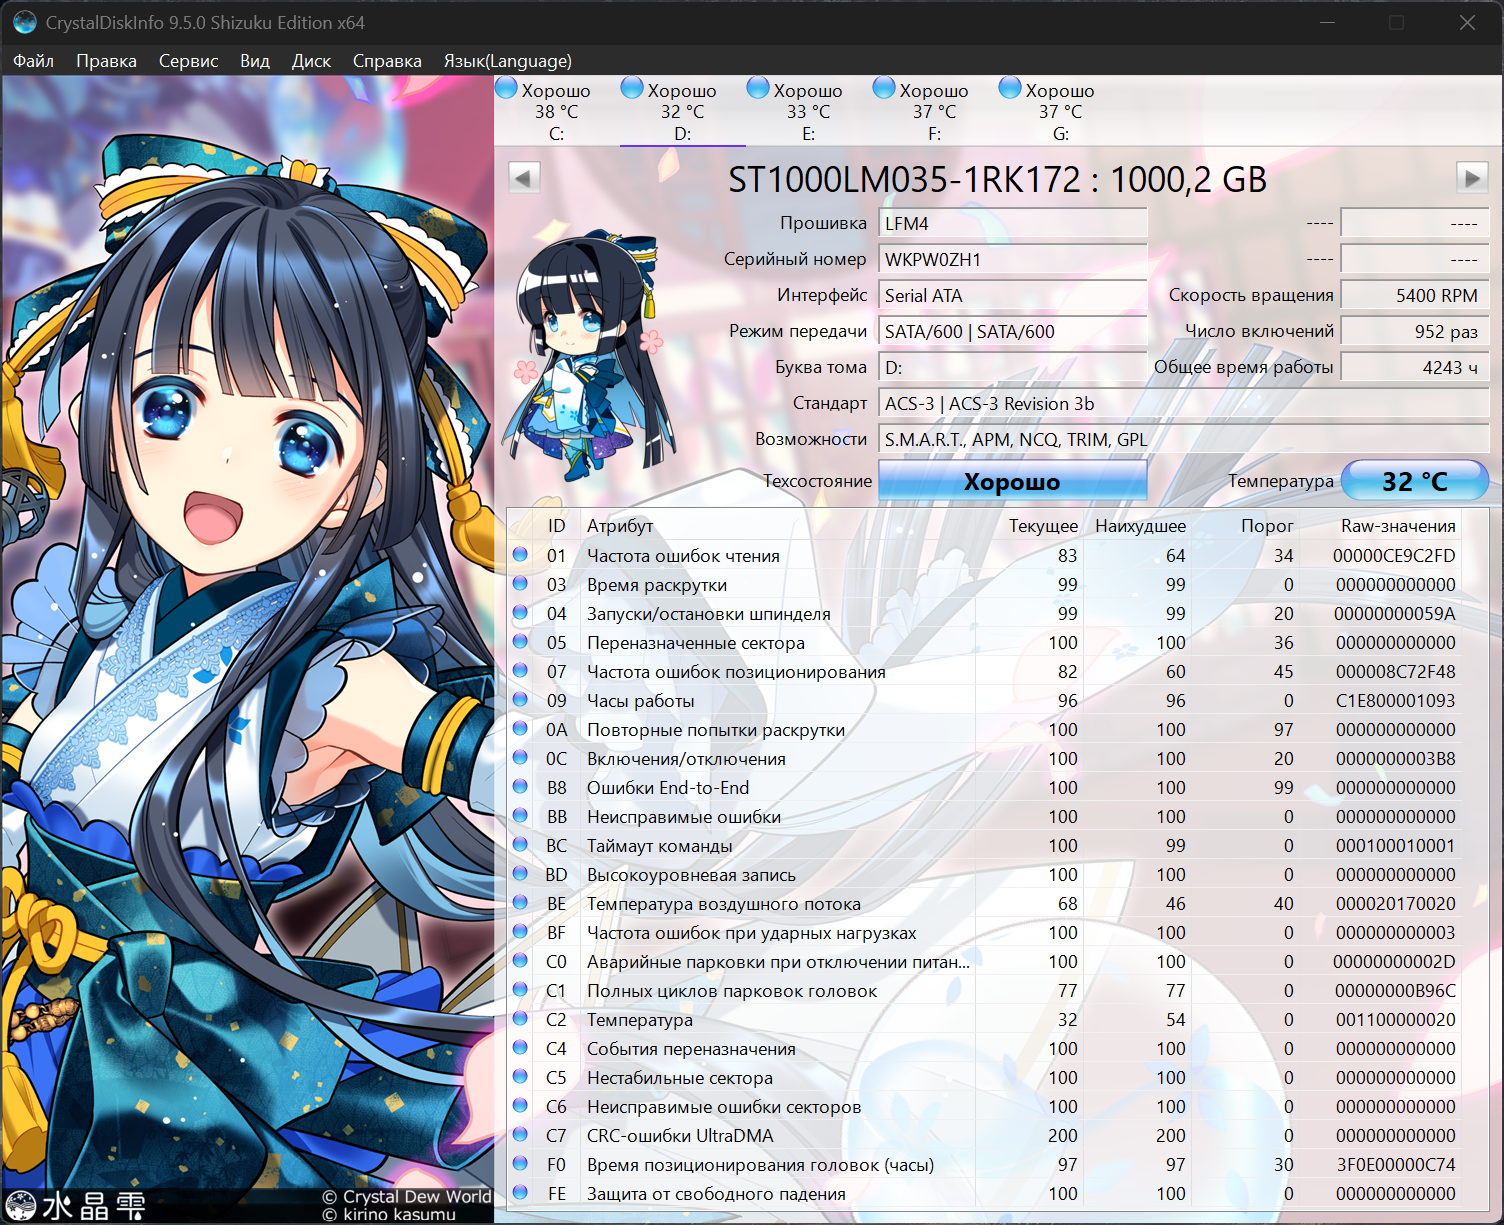Click status icon for CRC-ошибки UltraDMA
Viewport: 1504px width, 1225px height.
point(520,1134)
